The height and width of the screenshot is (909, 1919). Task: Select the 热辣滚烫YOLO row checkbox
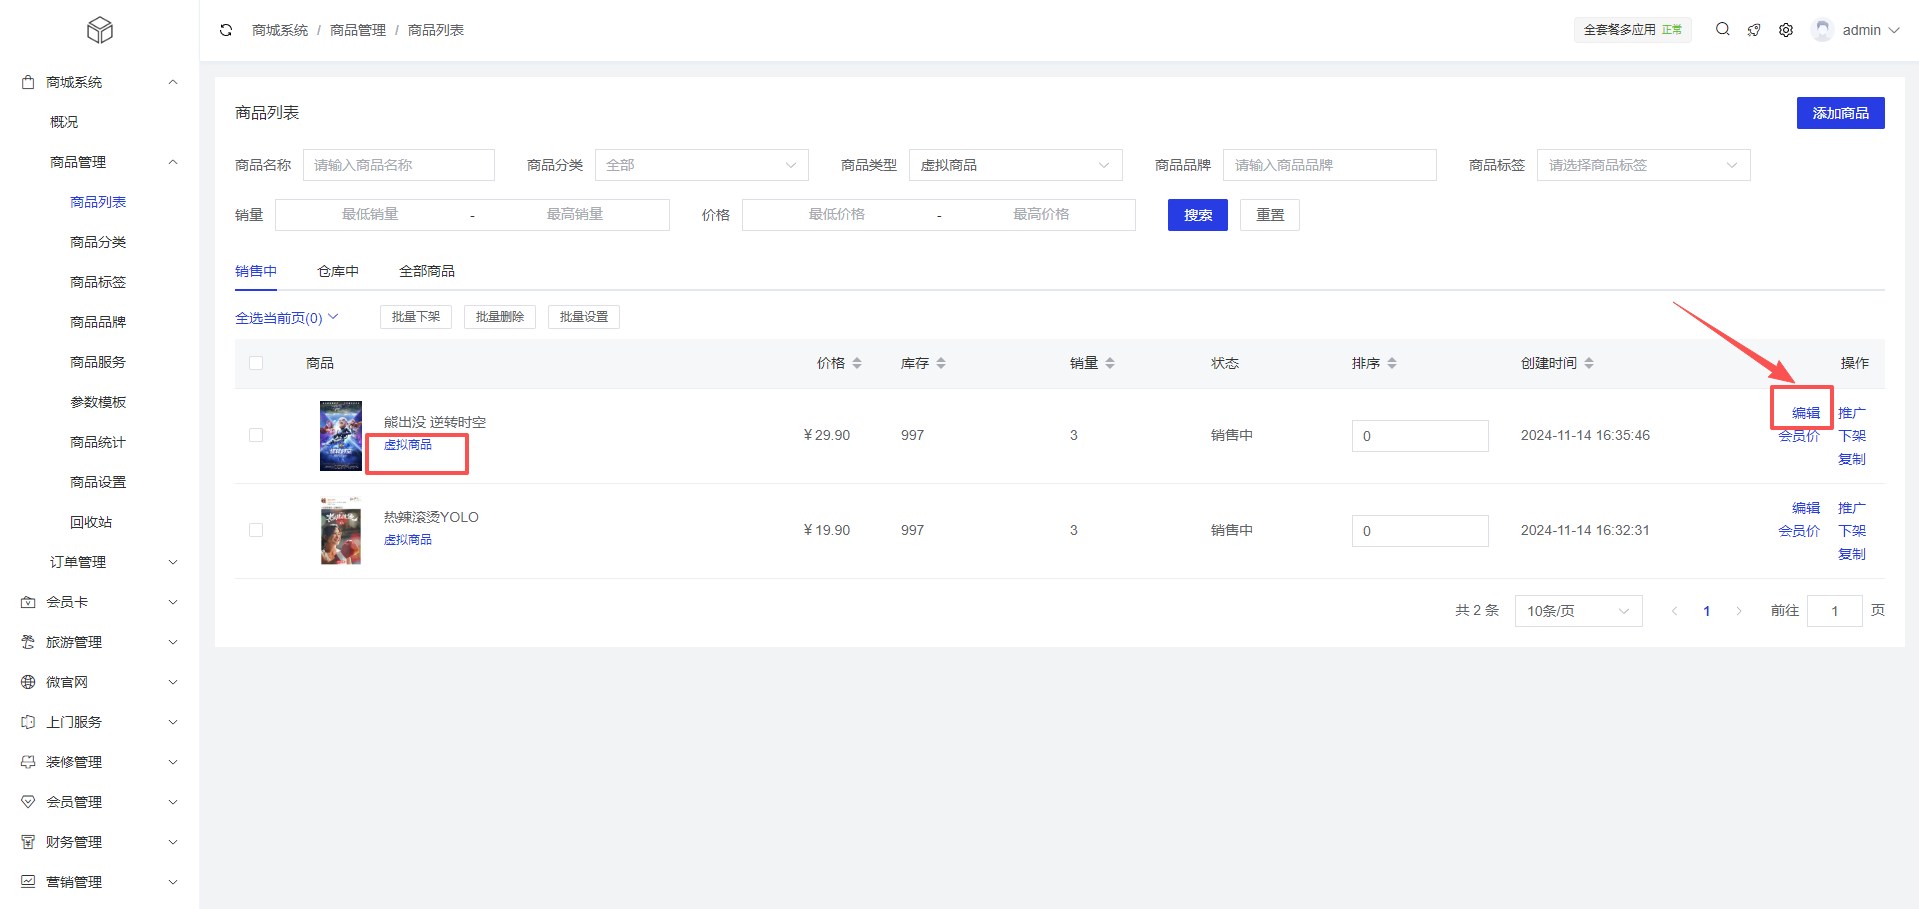[256, 530]
